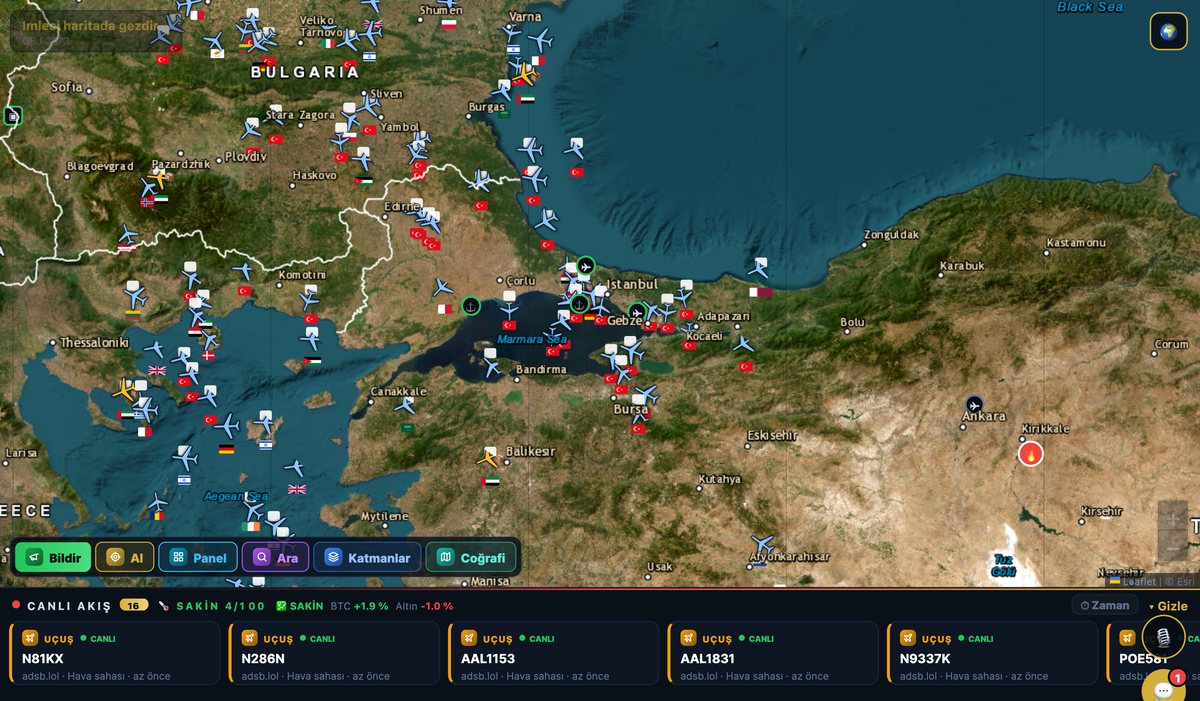Screen dimensions: 1200x701
Task: Click the Uçuş icon on AAL1831 card
Action: coord(690,638)
